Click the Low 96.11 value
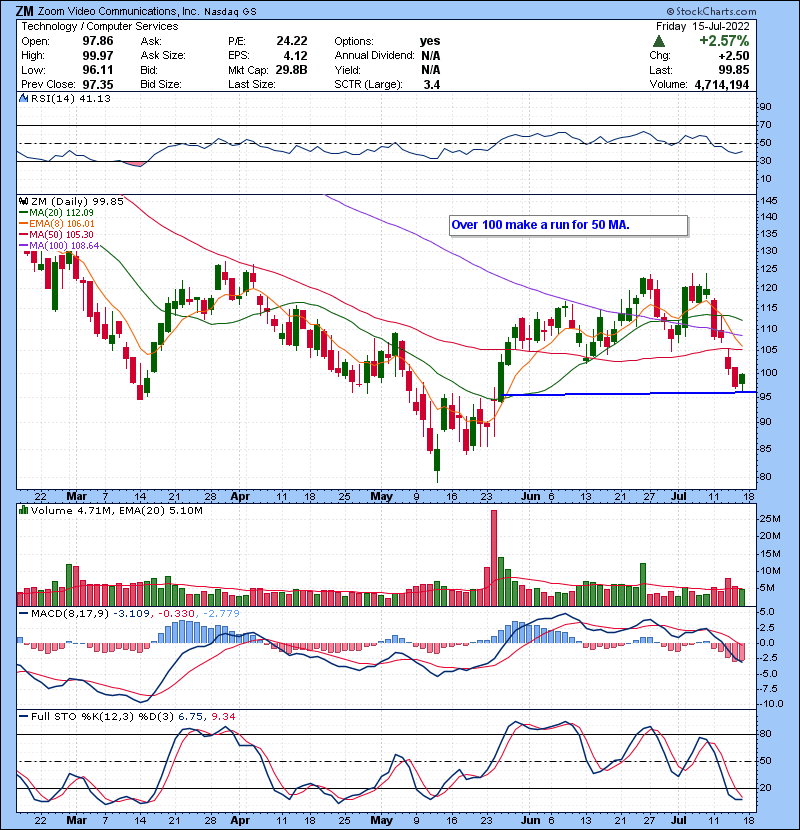The image size is (800, 830). click(x=98, y=70)
